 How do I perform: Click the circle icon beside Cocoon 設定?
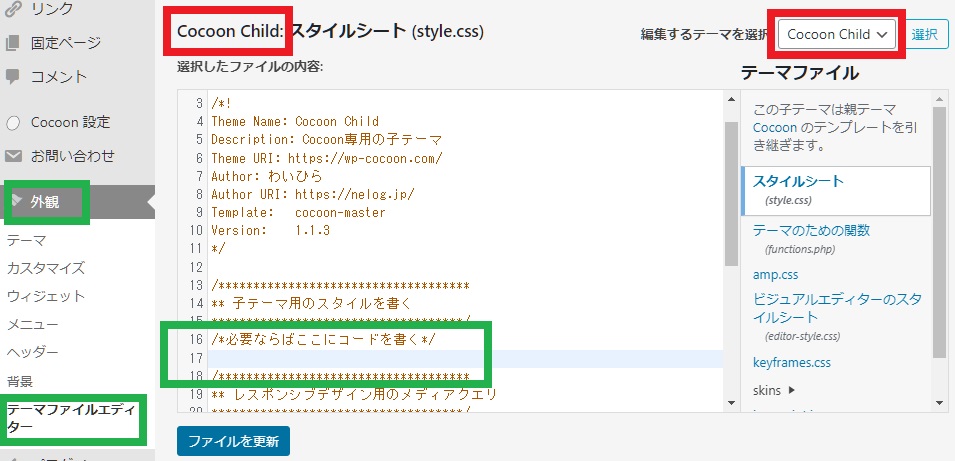(x=13, y=123)
